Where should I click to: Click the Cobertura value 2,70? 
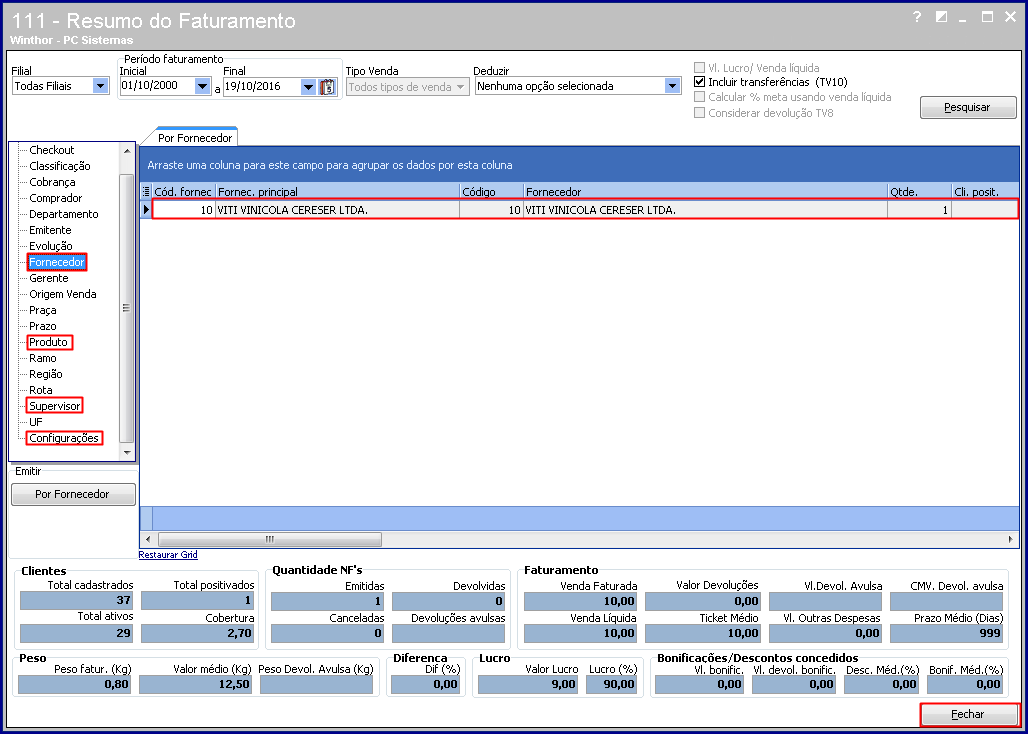coord(198,633)
